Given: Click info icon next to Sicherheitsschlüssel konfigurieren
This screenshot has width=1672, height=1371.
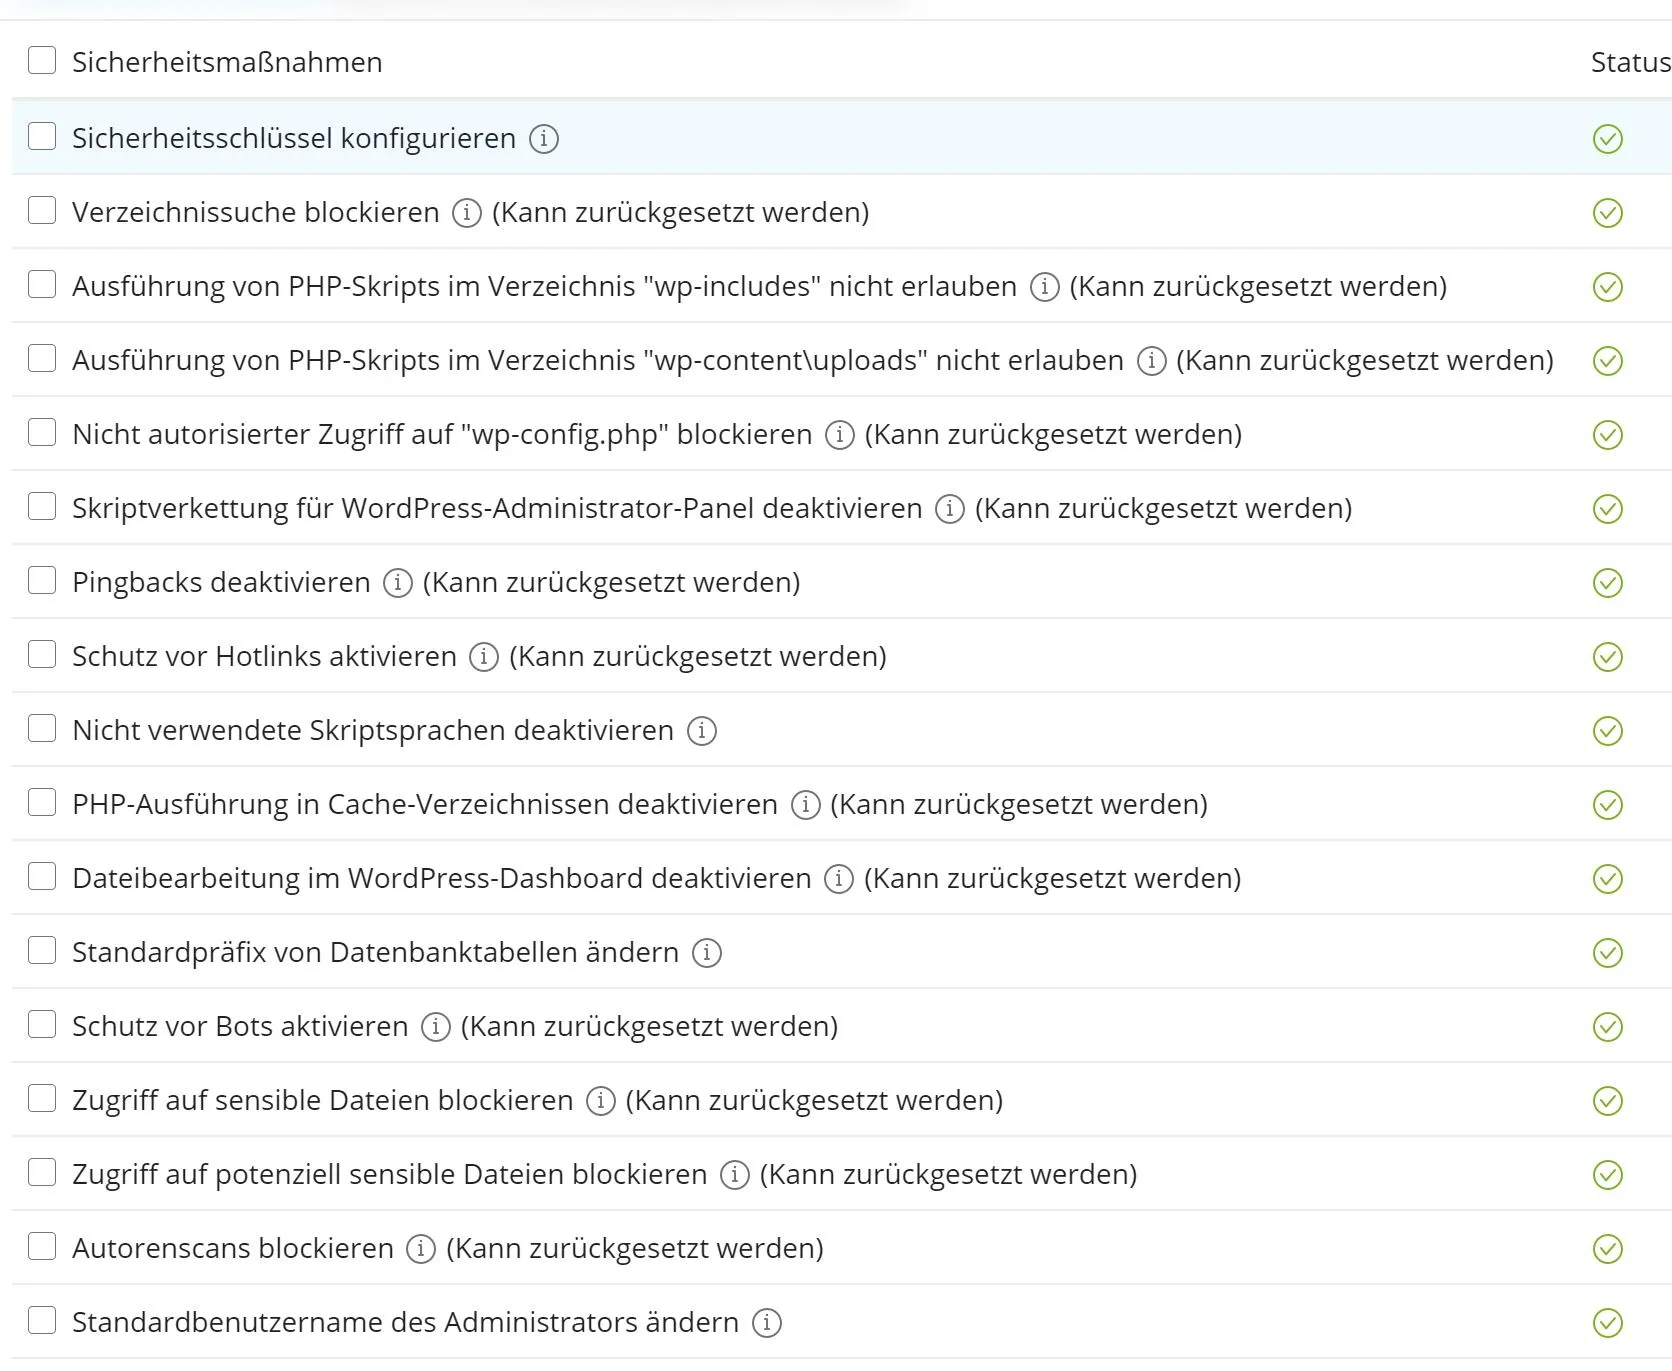Looking at the screenshot, I should coord(544,138).
